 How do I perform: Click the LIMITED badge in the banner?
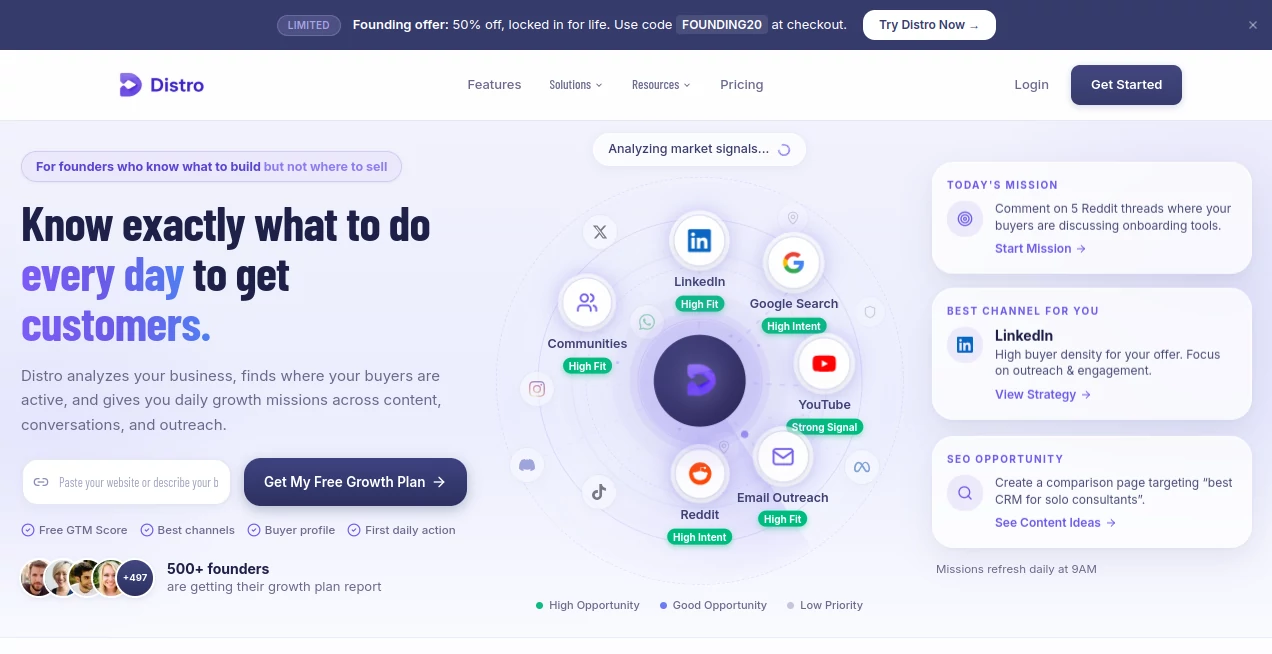309,25
